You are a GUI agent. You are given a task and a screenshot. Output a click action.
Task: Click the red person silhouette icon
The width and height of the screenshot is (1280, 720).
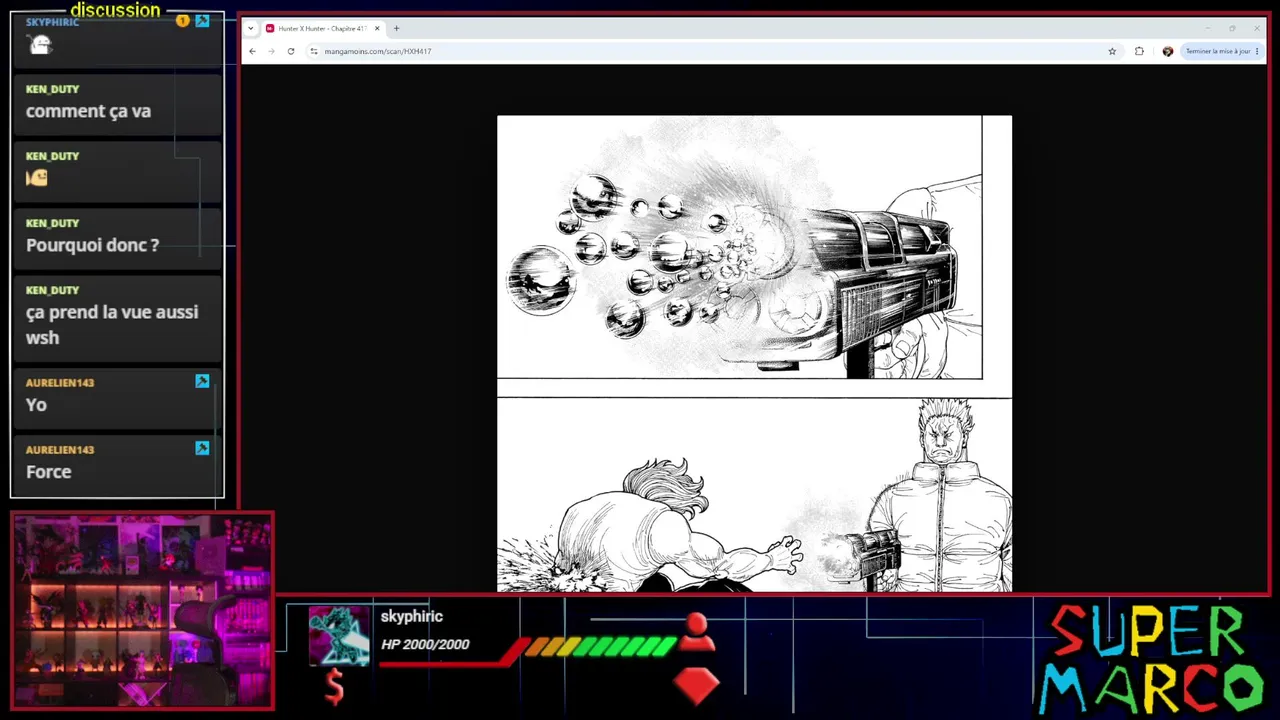tap(696, 632)
